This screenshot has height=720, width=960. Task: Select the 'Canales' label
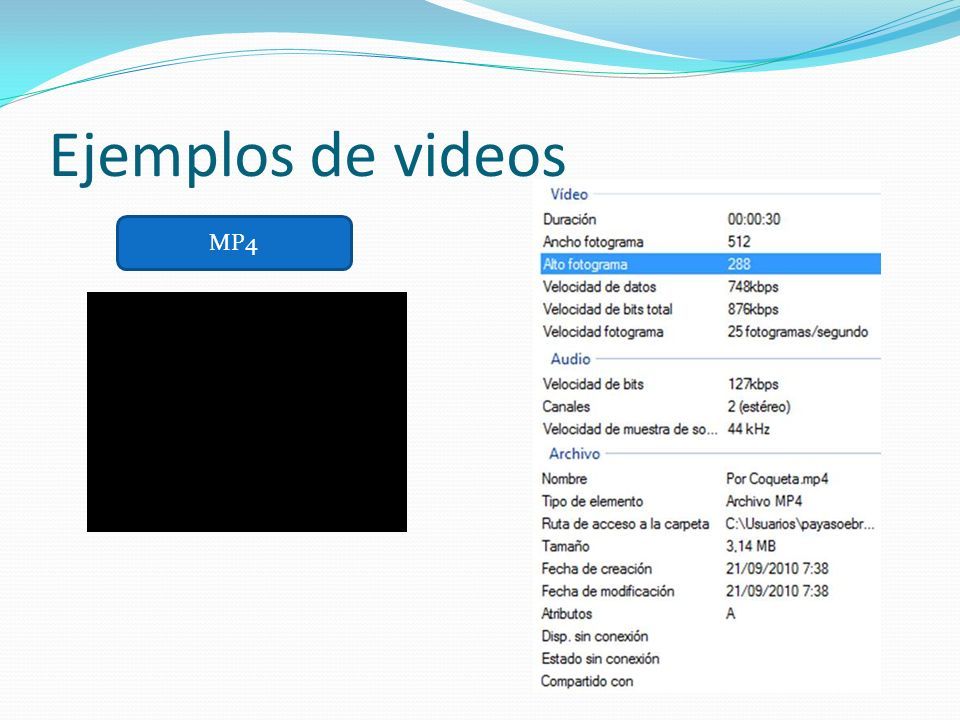point(566,407)
